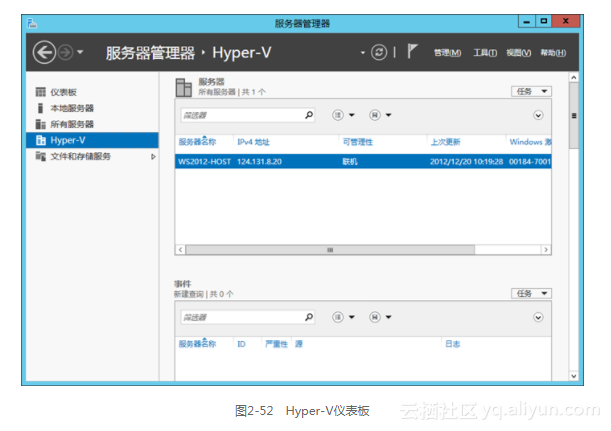Open list options icon in 服务器 filter bar
Screen dimensions: 611x431
(x=337, y=115)
